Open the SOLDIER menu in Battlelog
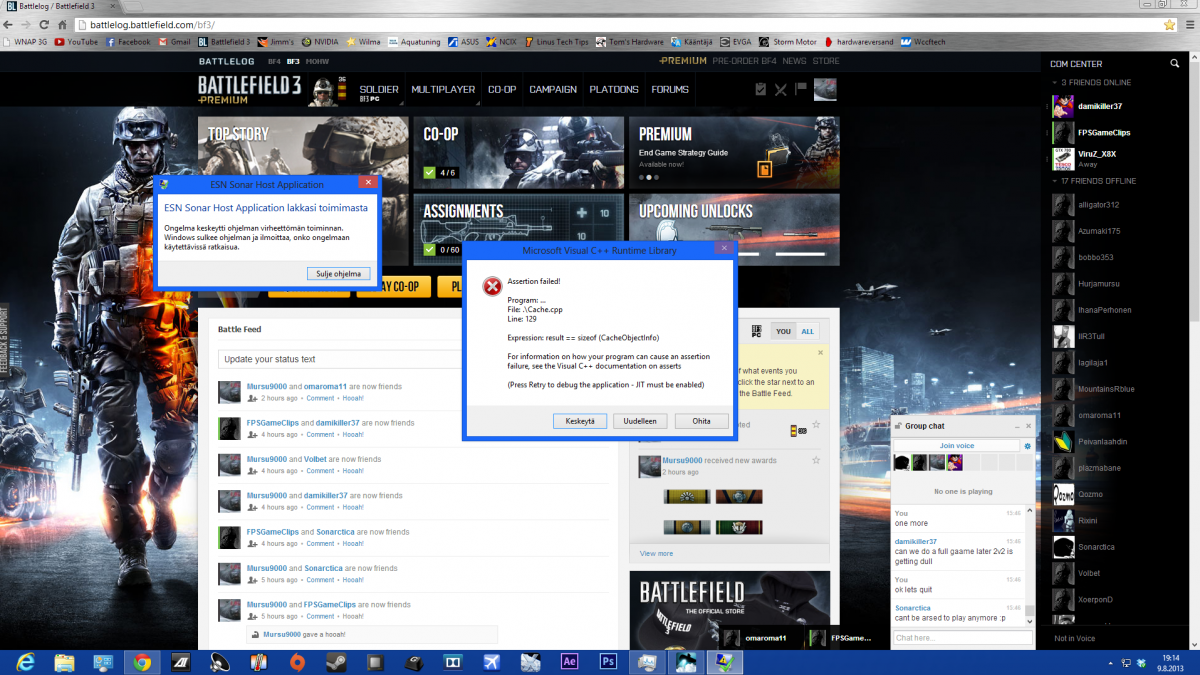 pyautogui.click(x=379, y=89)
